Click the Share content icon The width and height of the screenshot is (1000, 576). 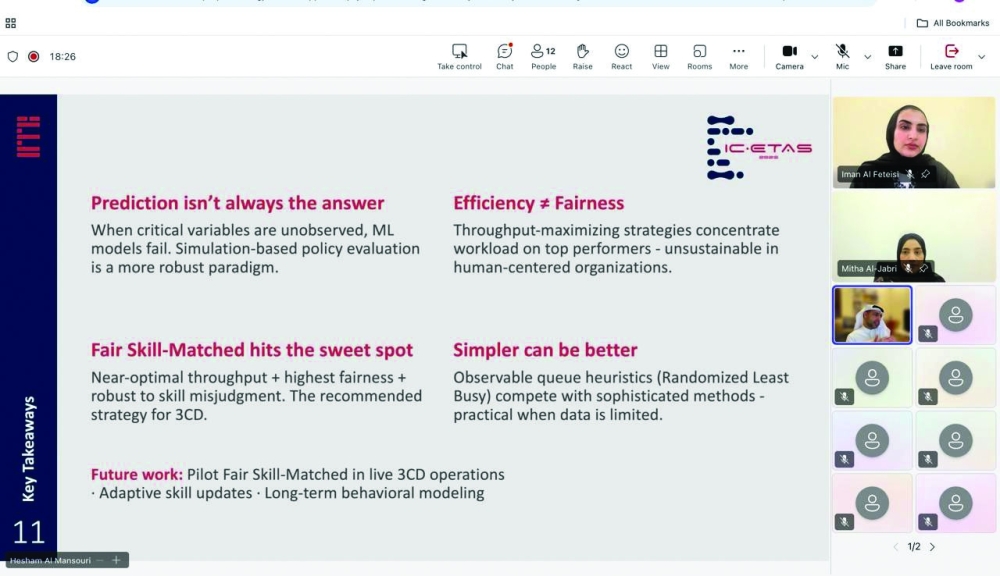pos(895,56)
